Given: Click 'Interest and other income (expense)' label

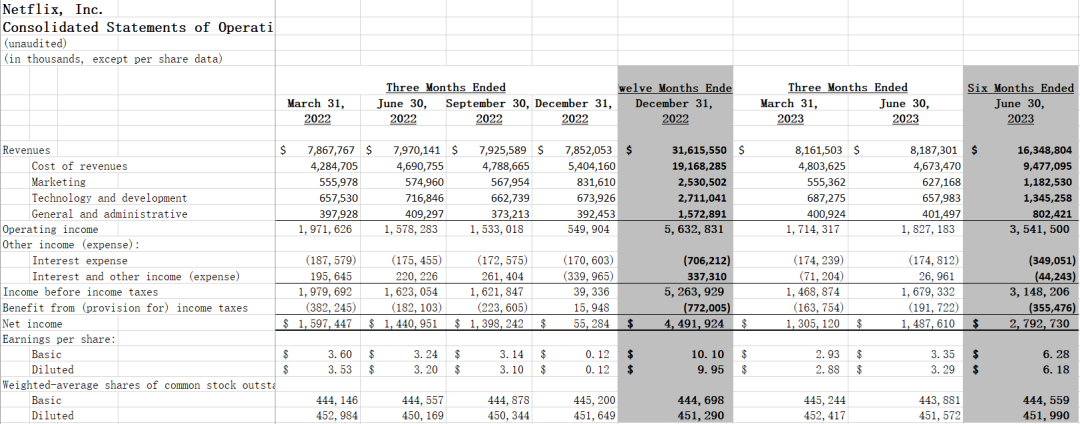Looking at the screenshot, I should pyautogui.click(x=136, y=277).
